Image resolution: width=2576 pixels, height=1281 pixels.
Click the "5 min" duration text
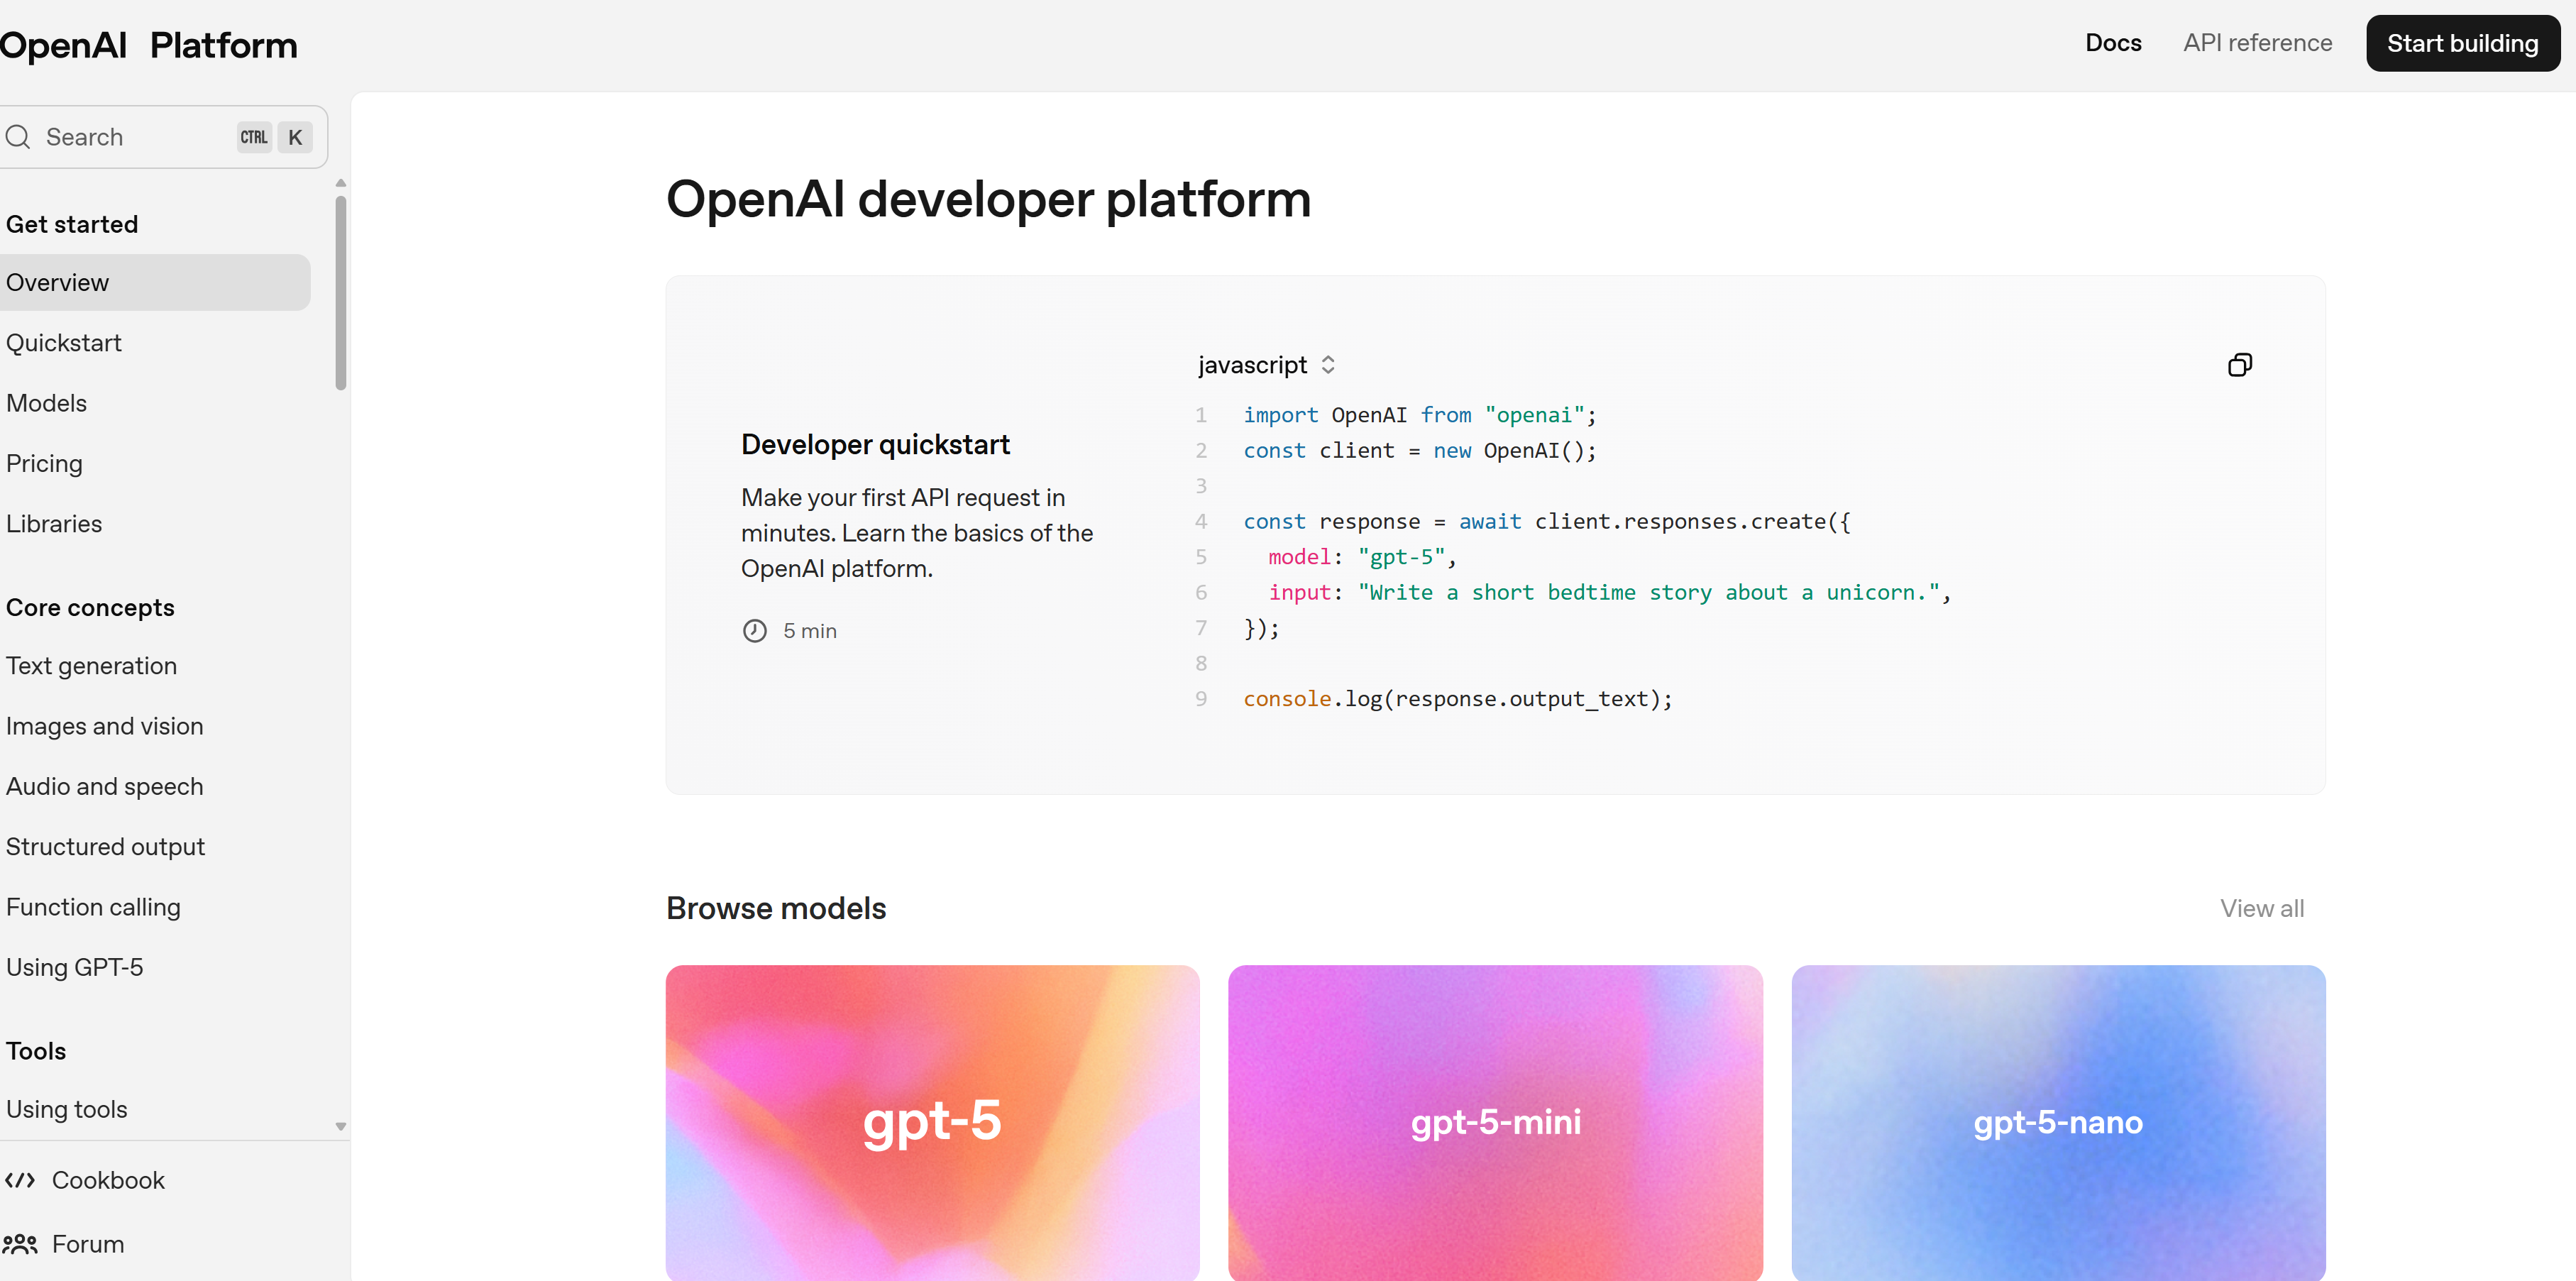click(810, 631)
